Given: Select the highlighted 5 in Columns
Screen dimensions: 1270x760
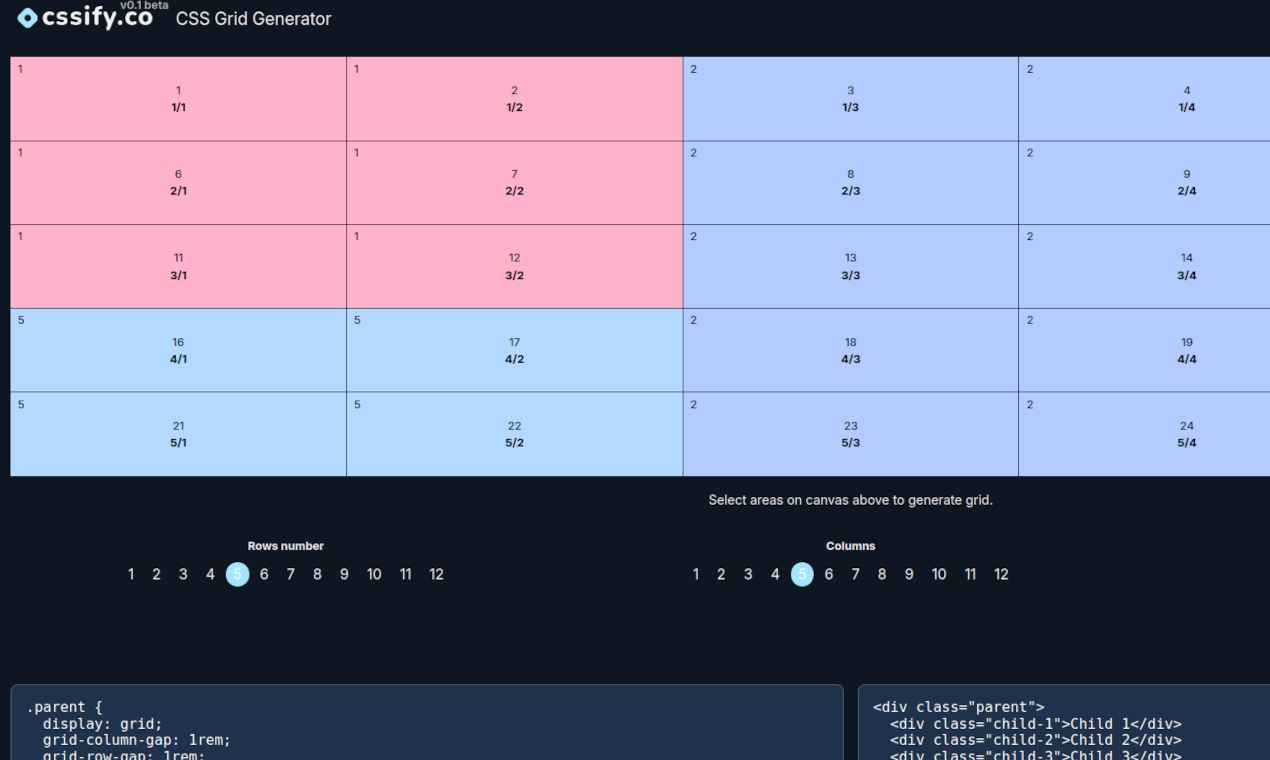Looking at the screenshot, I should pyautogui.click(x=802, y=574).
